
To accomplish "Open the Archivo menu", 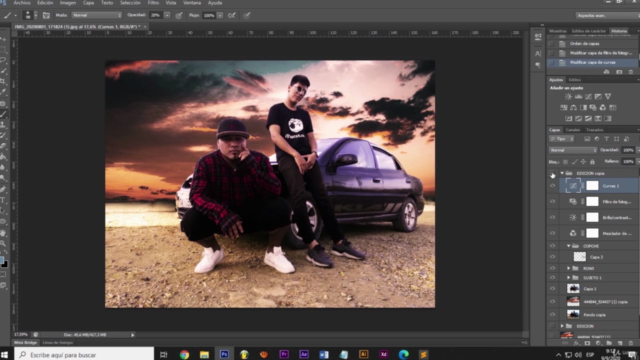I will point(22,3).
